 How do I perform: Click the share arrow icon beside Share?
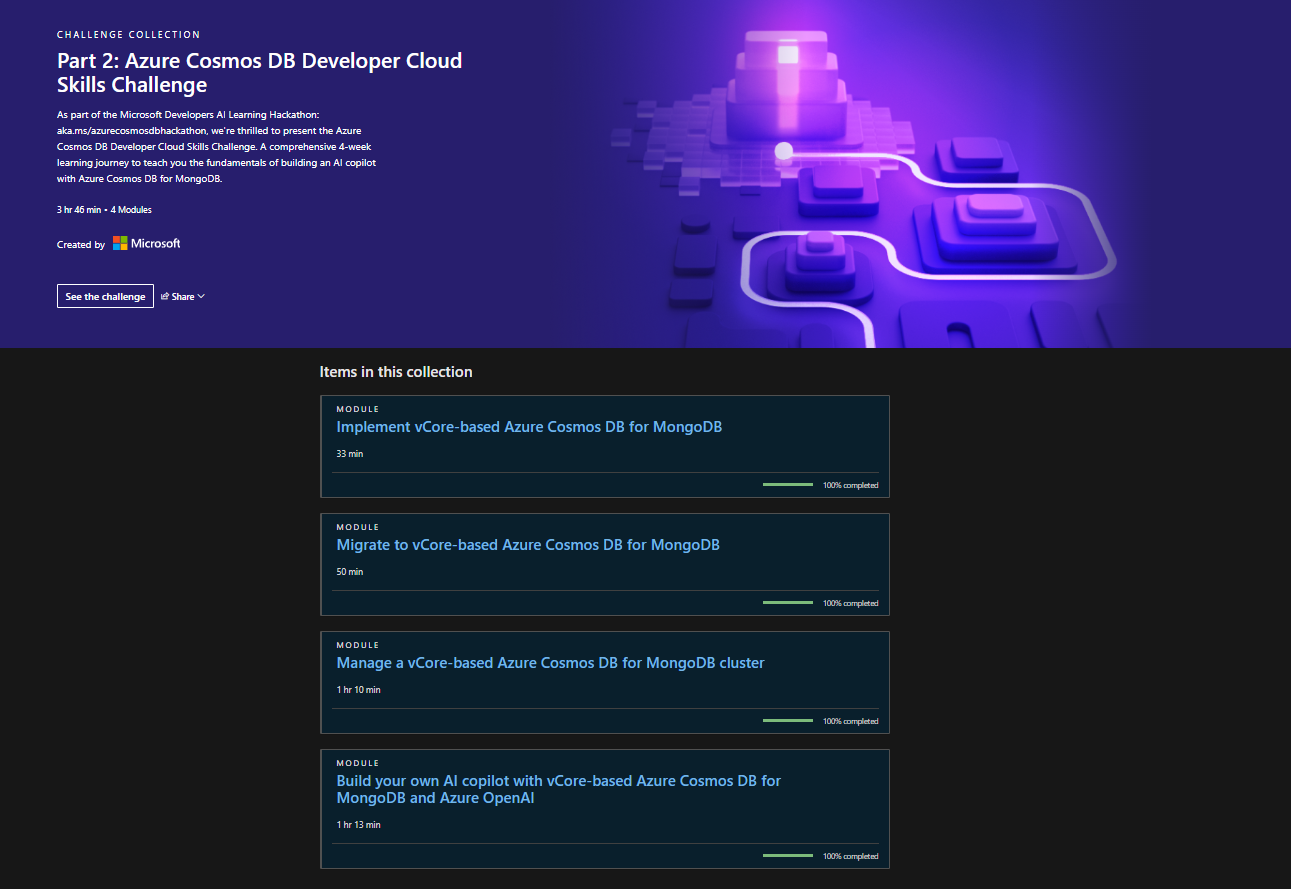165,296
